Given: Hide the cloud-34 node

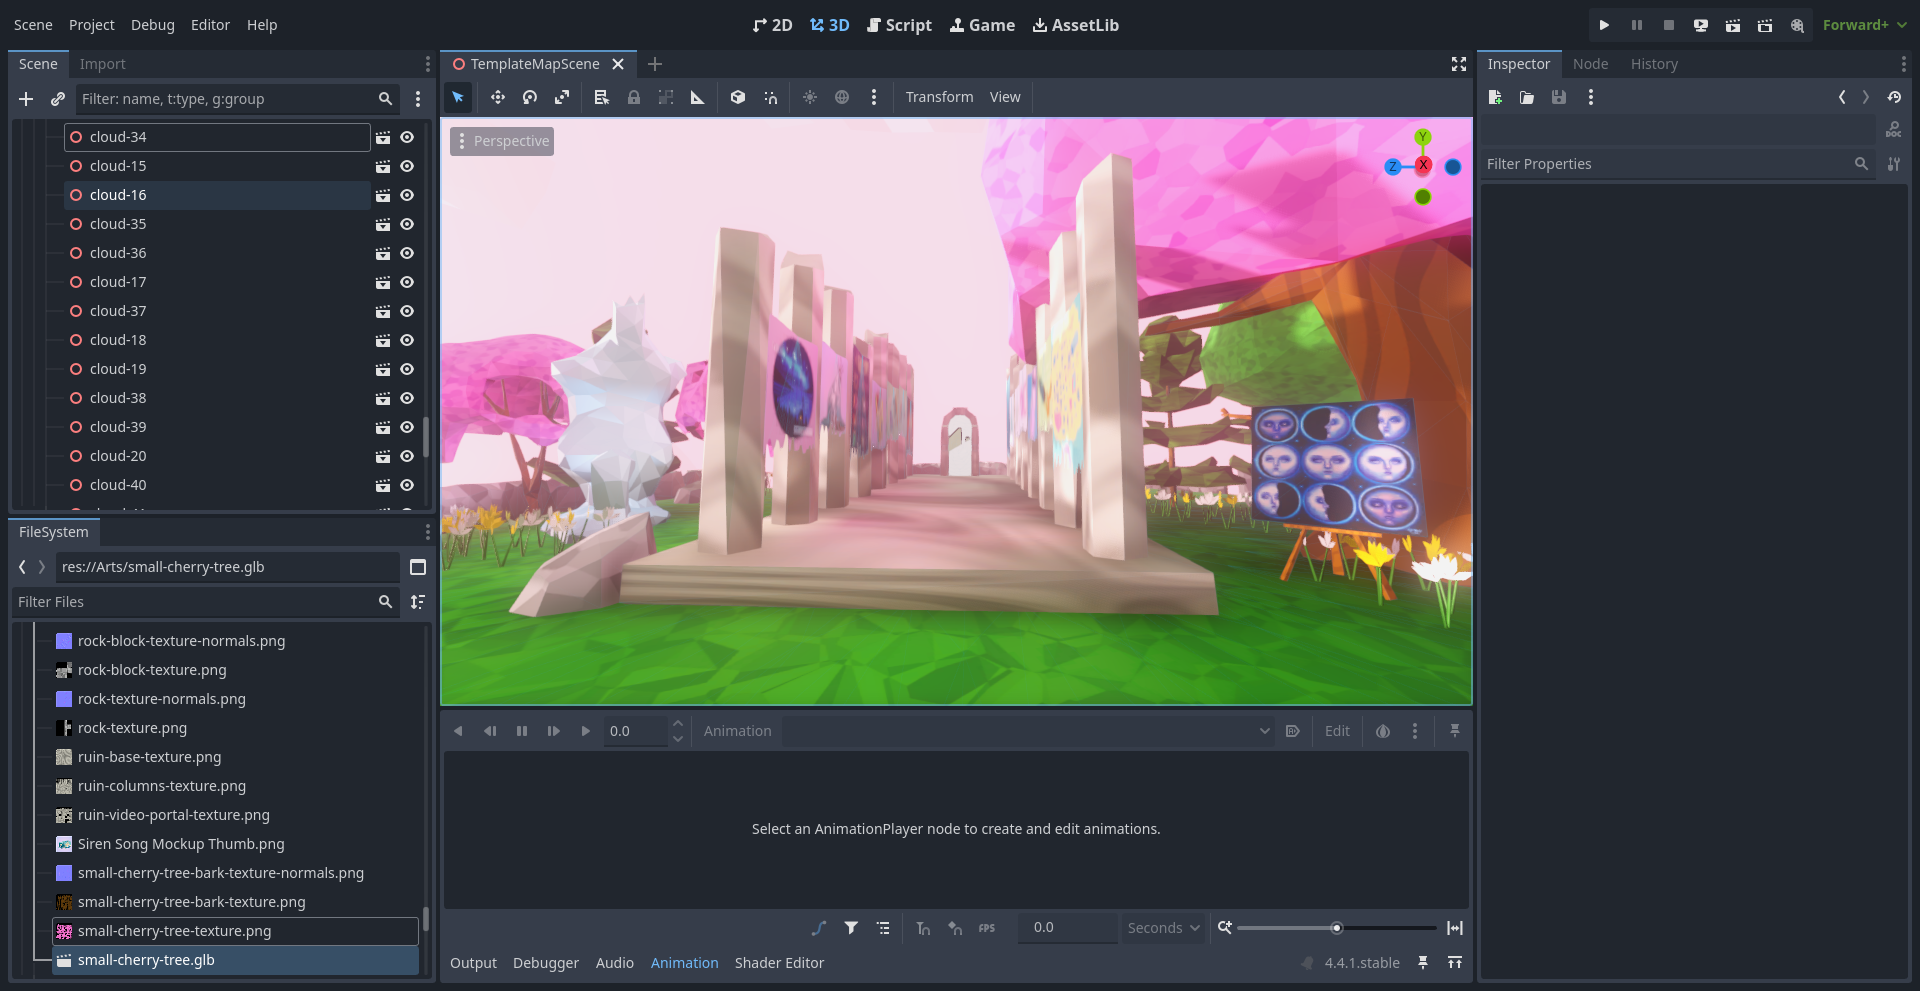Looking at the screenshot, I should pyautogui.click(x=407, y=137).
